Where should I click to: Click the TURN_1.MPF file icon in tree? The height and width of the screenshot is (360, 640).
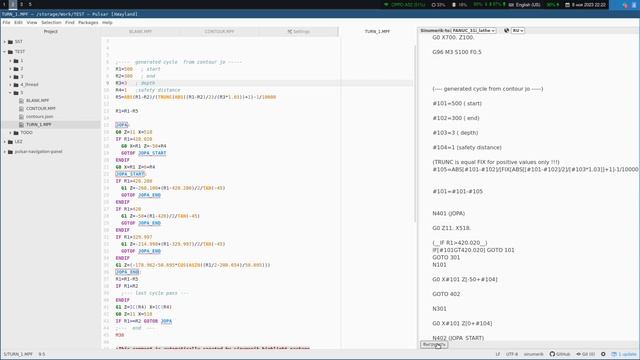[21, 124]
